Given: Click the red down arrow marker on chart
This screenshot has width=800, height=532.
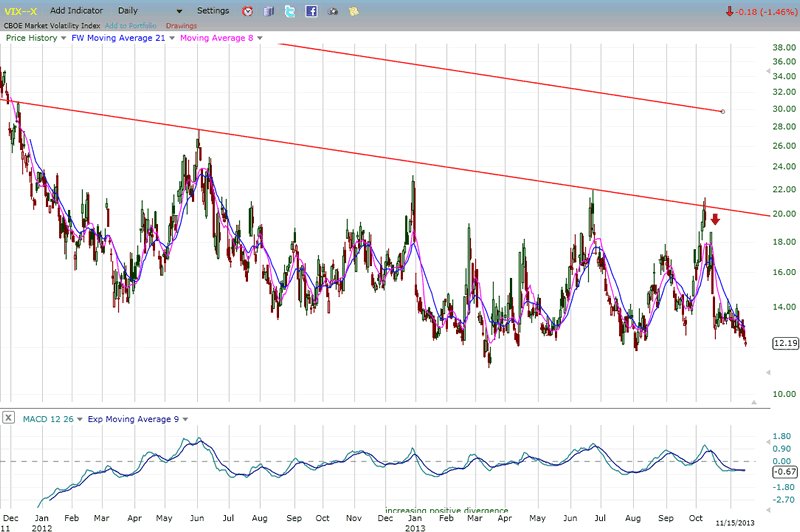Looking at the screenshot, I should (715, 220).
